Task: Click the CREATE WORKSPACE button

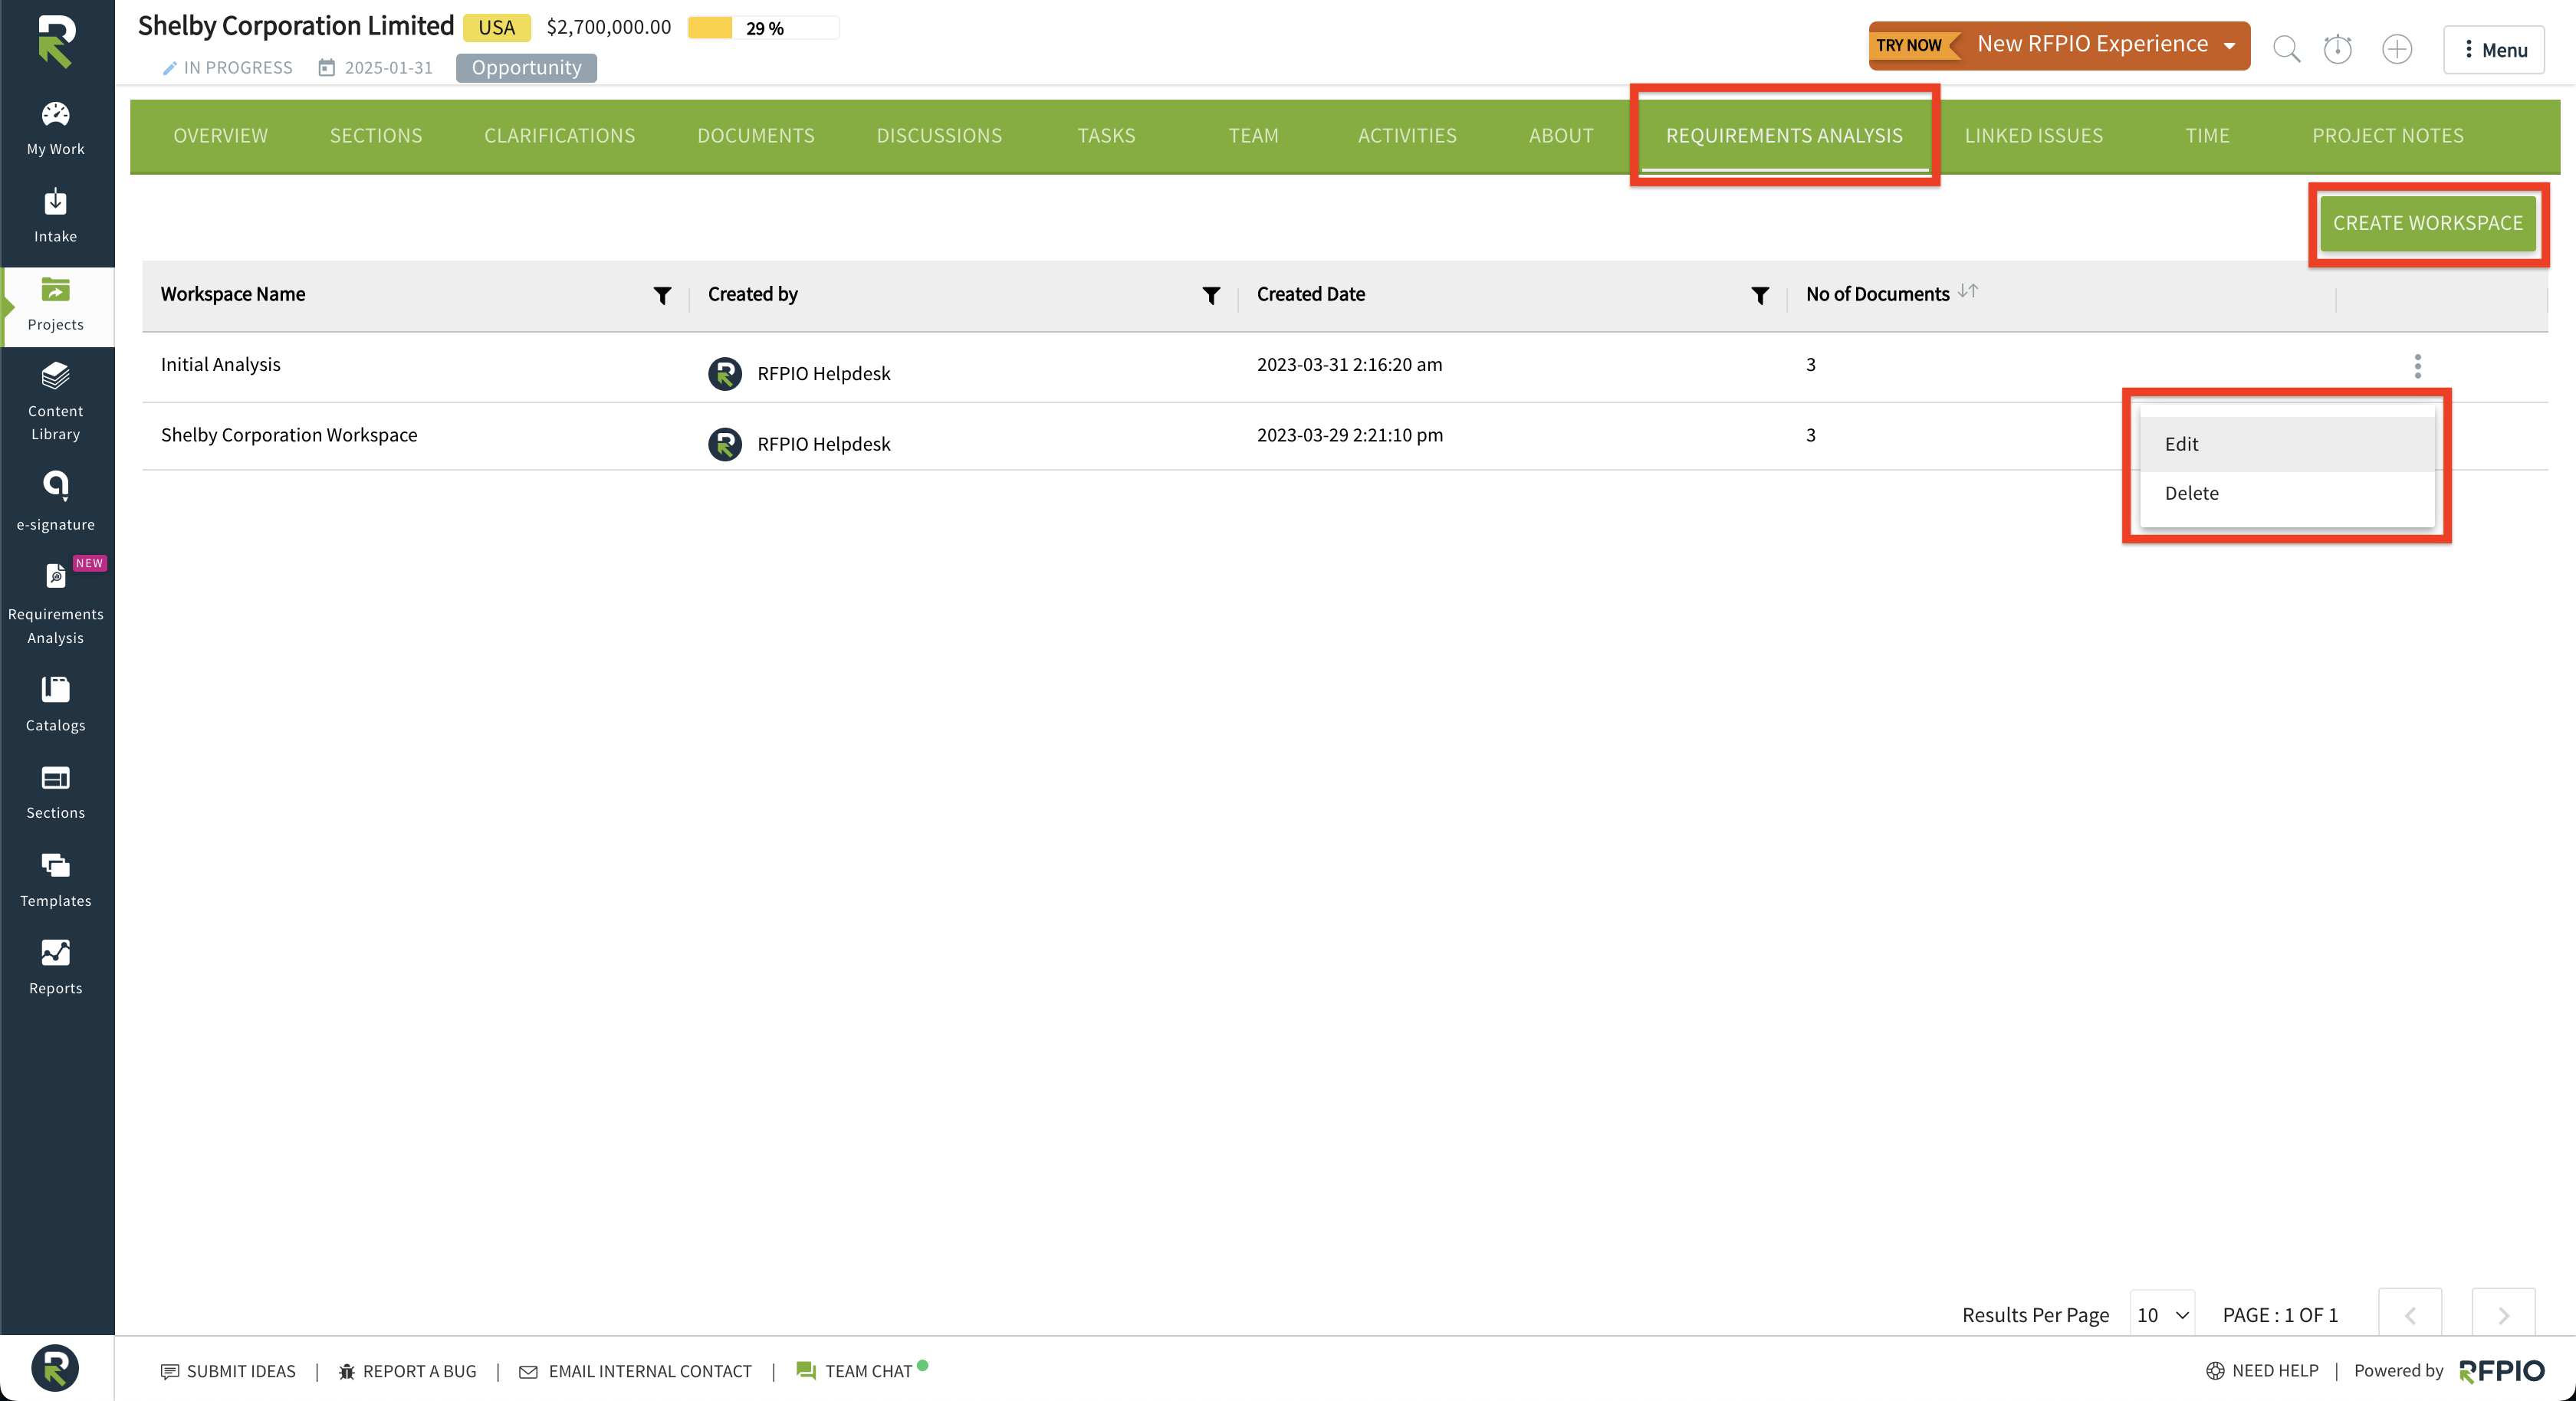Action: pyautogui.click(x=2428, y=223)
